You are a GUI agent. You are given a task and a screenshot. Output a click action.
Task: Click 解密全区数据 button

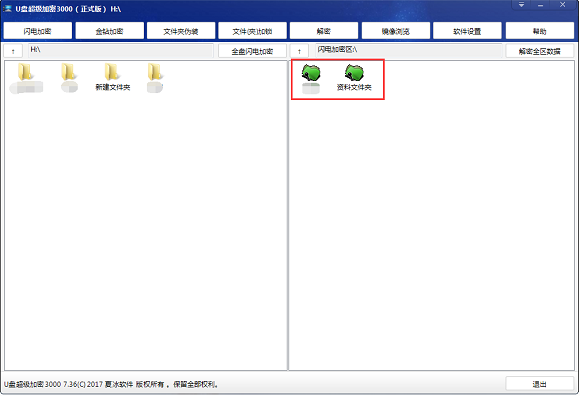tap(540, 51)
